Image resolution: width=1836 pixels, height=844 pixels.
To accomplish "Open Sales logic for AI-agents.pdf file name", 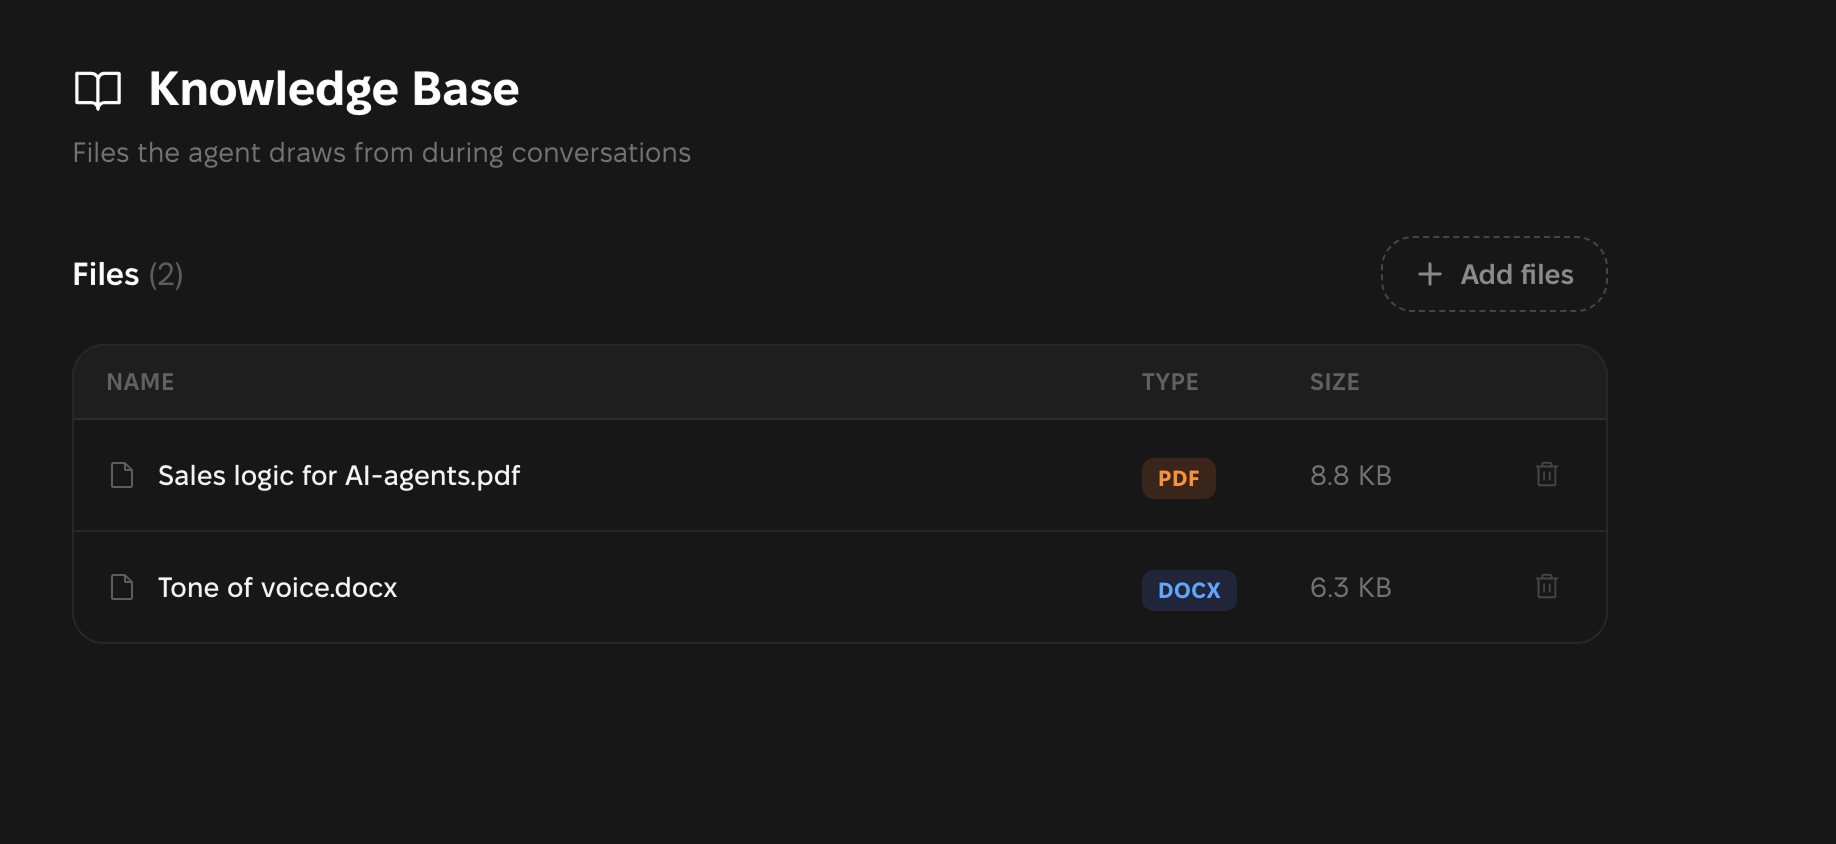I will pyautogui.click(x=339, y=476).
